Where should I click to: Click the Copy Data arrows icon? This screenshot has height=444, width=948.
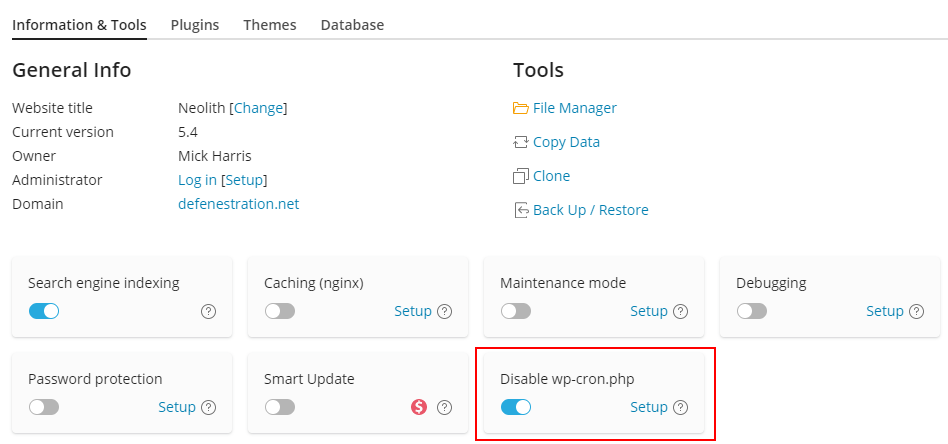click(521, 142)
